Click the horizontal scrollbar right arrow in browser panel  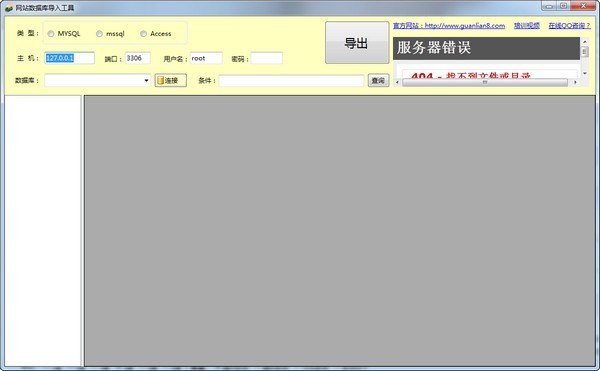click(x=575, y=82)
